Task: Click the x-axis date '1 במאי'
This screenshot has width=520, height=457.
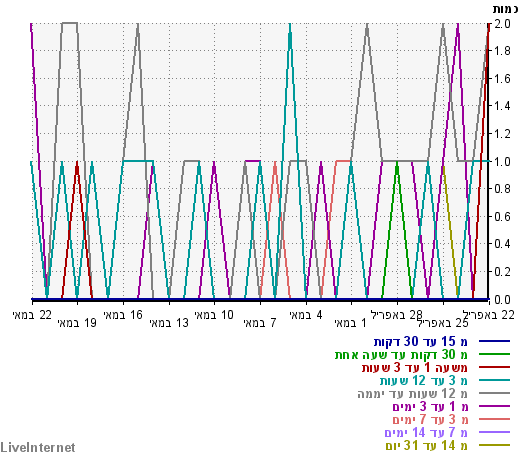Action: (351, 323)
